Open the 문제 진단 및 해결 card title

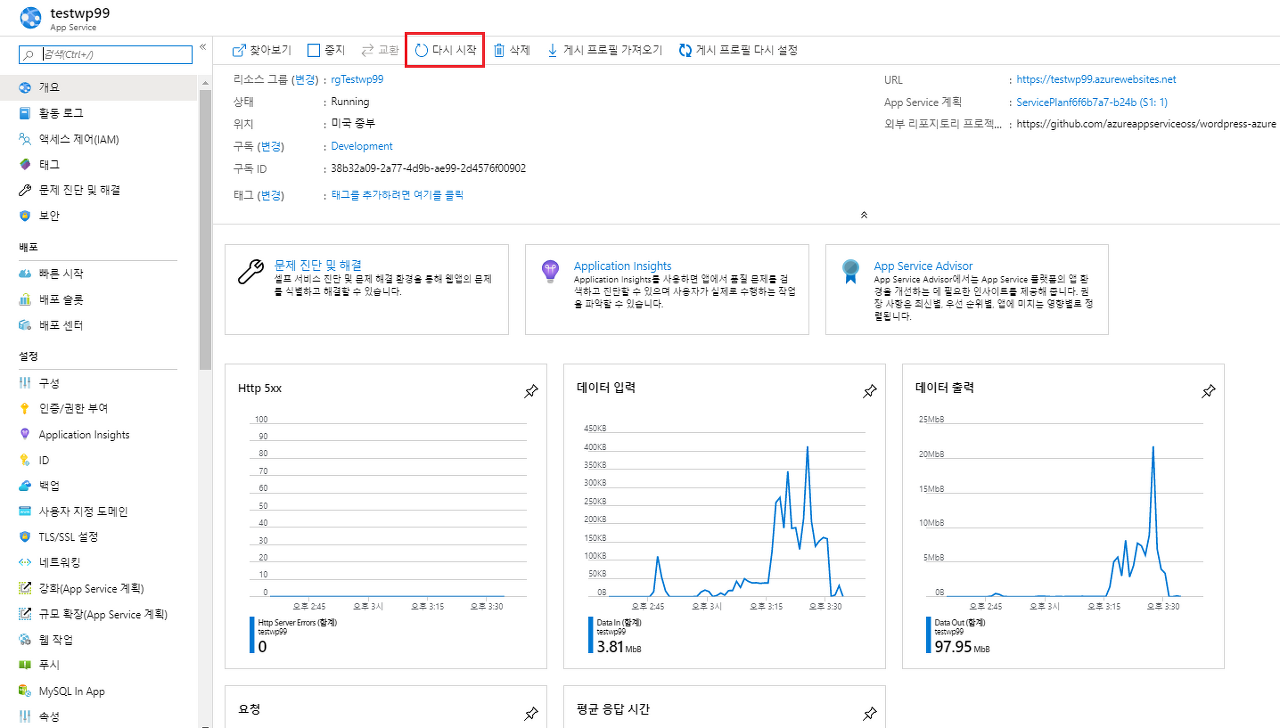click(x=317, y=265)
